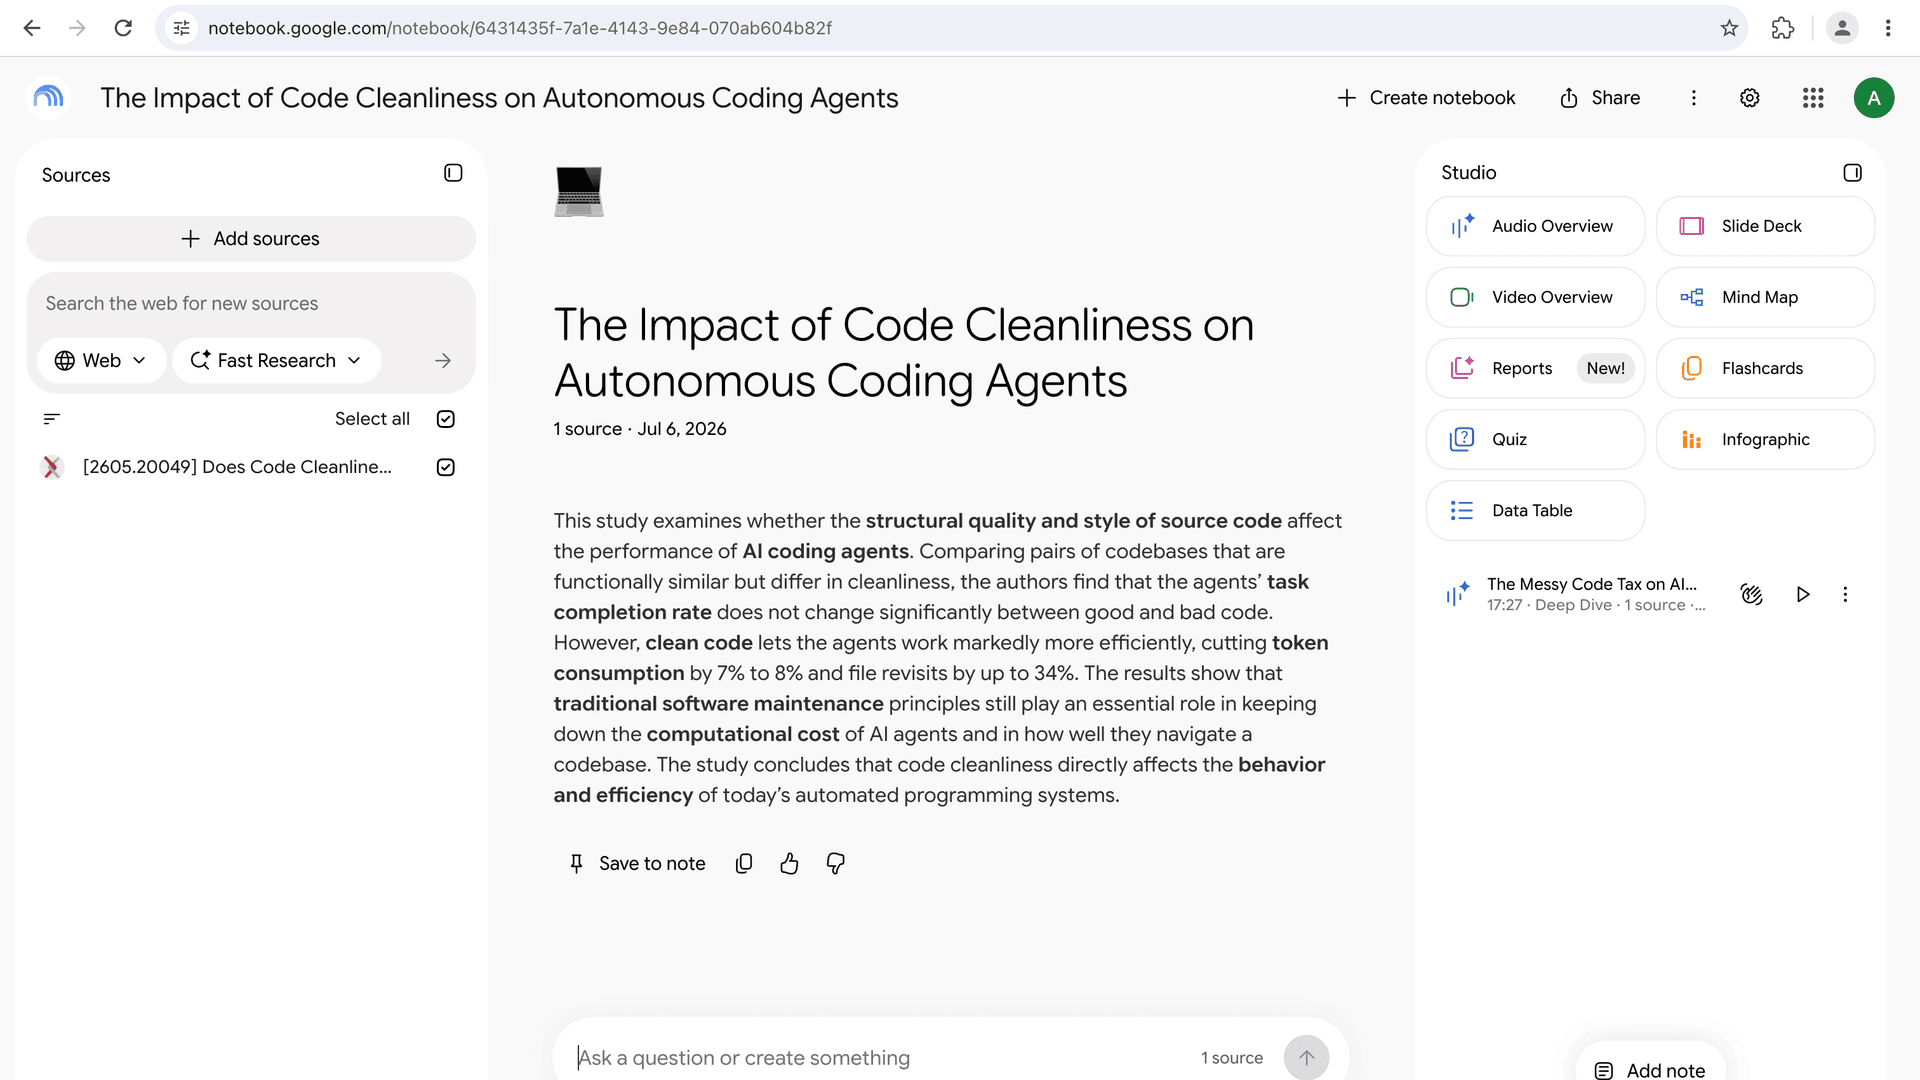
Task: Generate a Quiz
Action: coord(1535,439)
